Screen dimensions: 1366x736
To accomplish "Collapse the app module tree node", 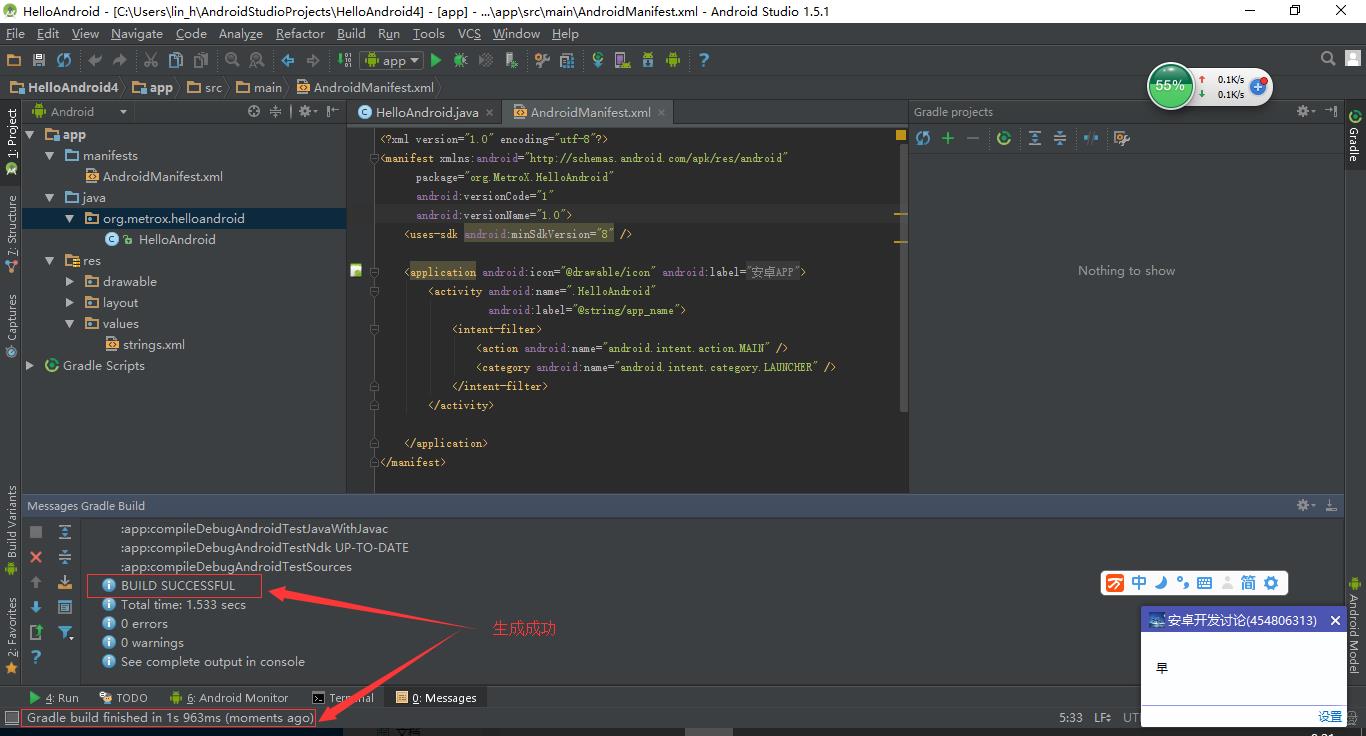I will click(x=30, y=135).
